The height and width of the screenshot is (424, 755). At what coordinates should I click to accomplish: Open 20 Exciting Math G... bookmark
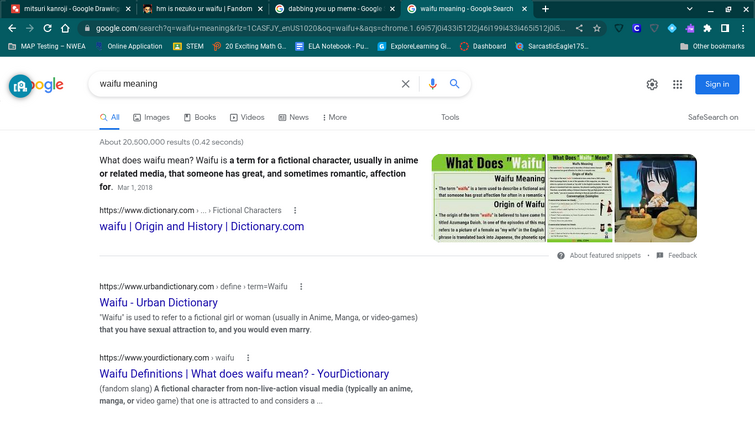[x=249, y=46]
